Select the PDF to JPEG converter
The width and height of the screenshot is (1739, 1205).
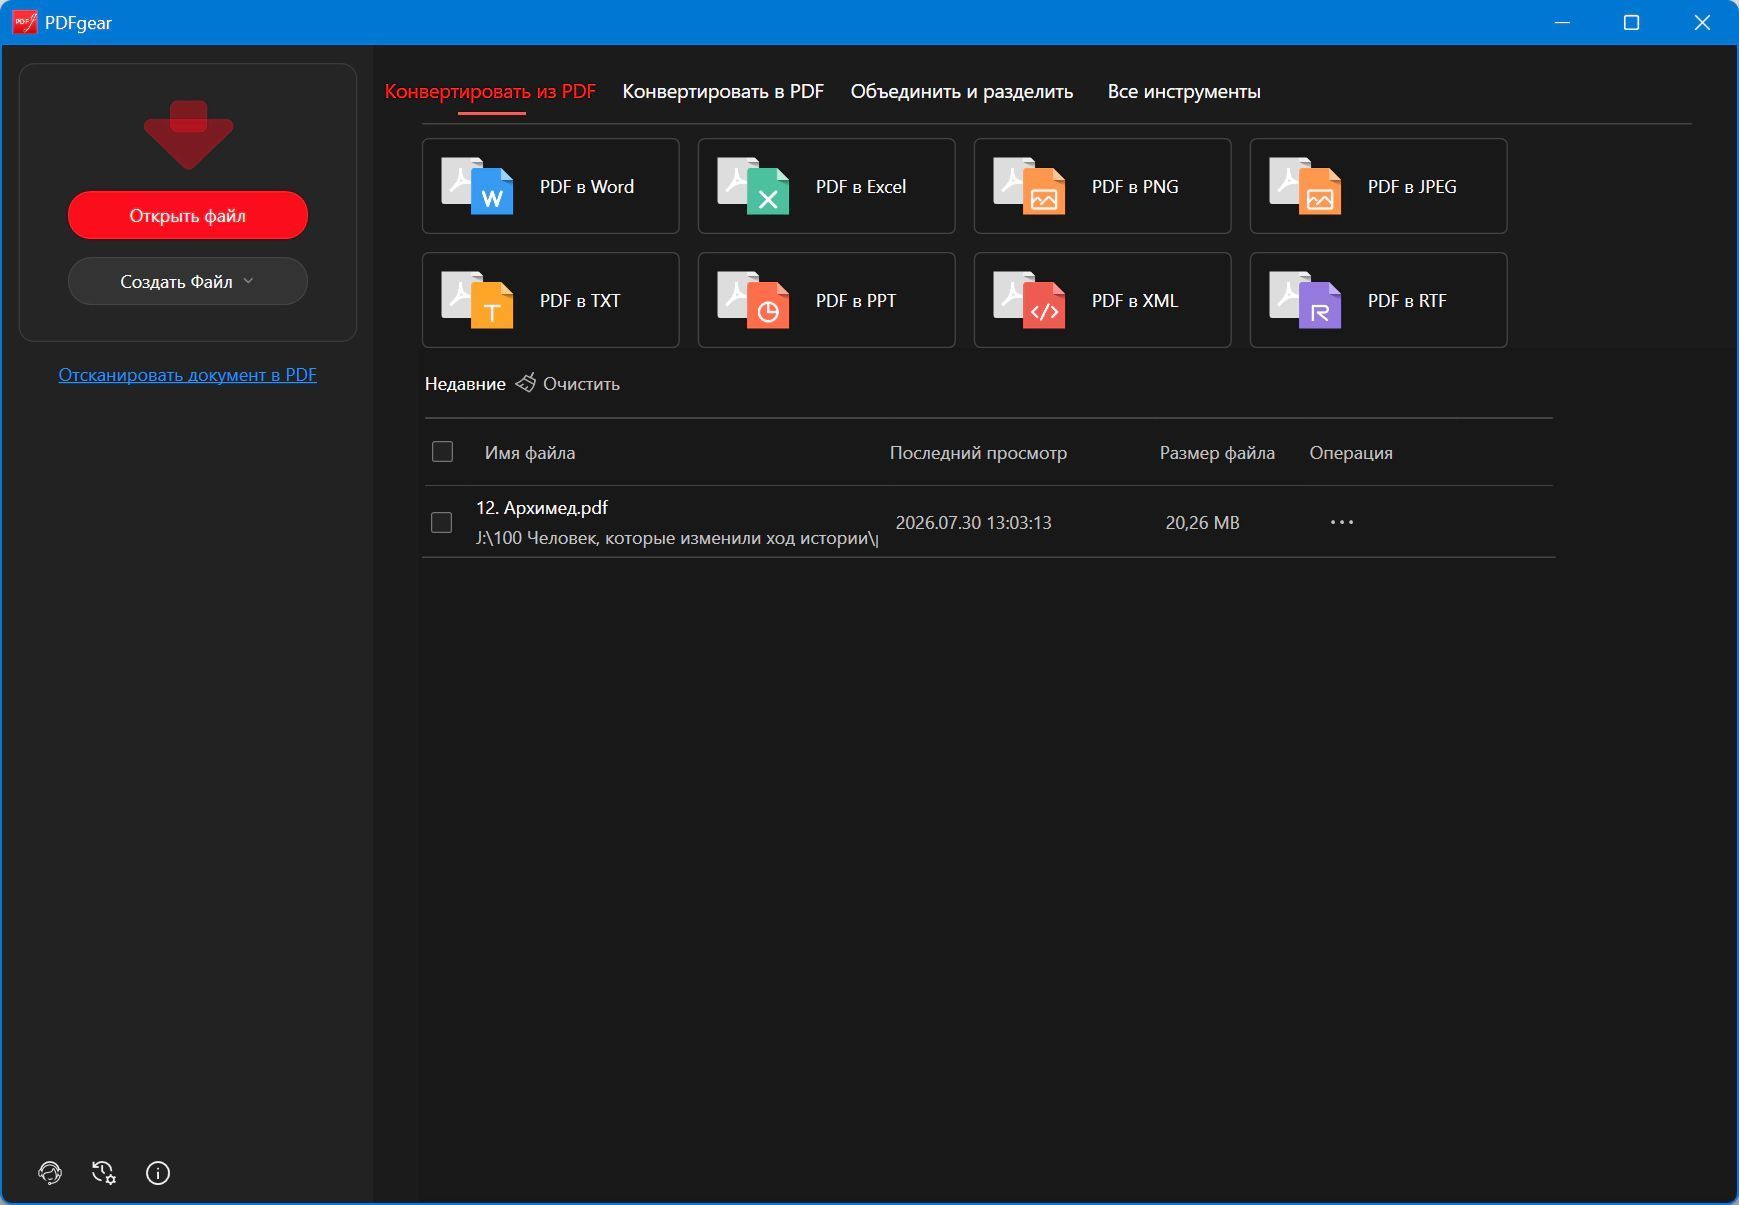tap(1378, 186)
